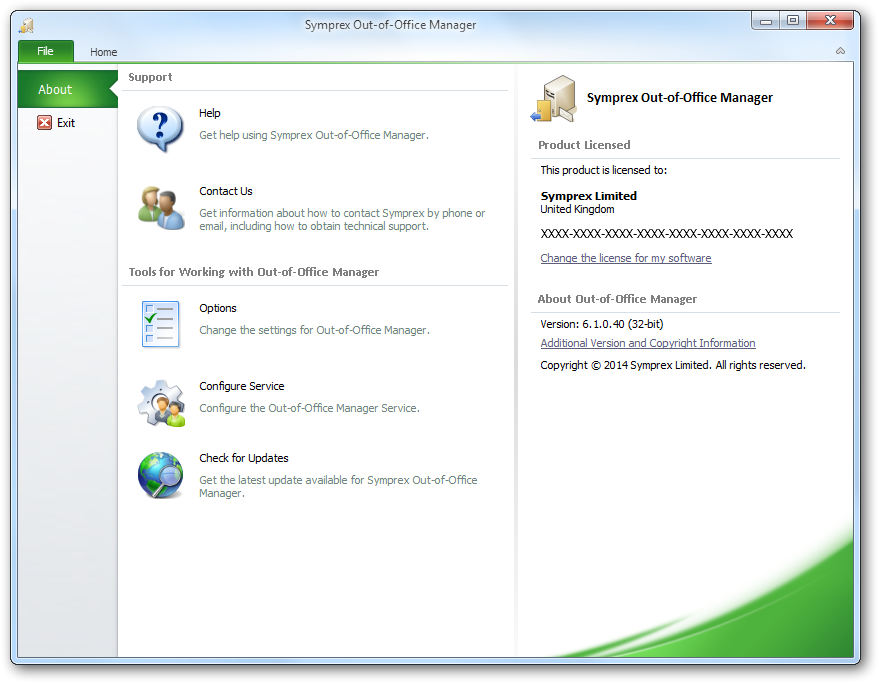Click "Change the license for my software" link
Screen dimensions: 879x683
tap(626, 258)
